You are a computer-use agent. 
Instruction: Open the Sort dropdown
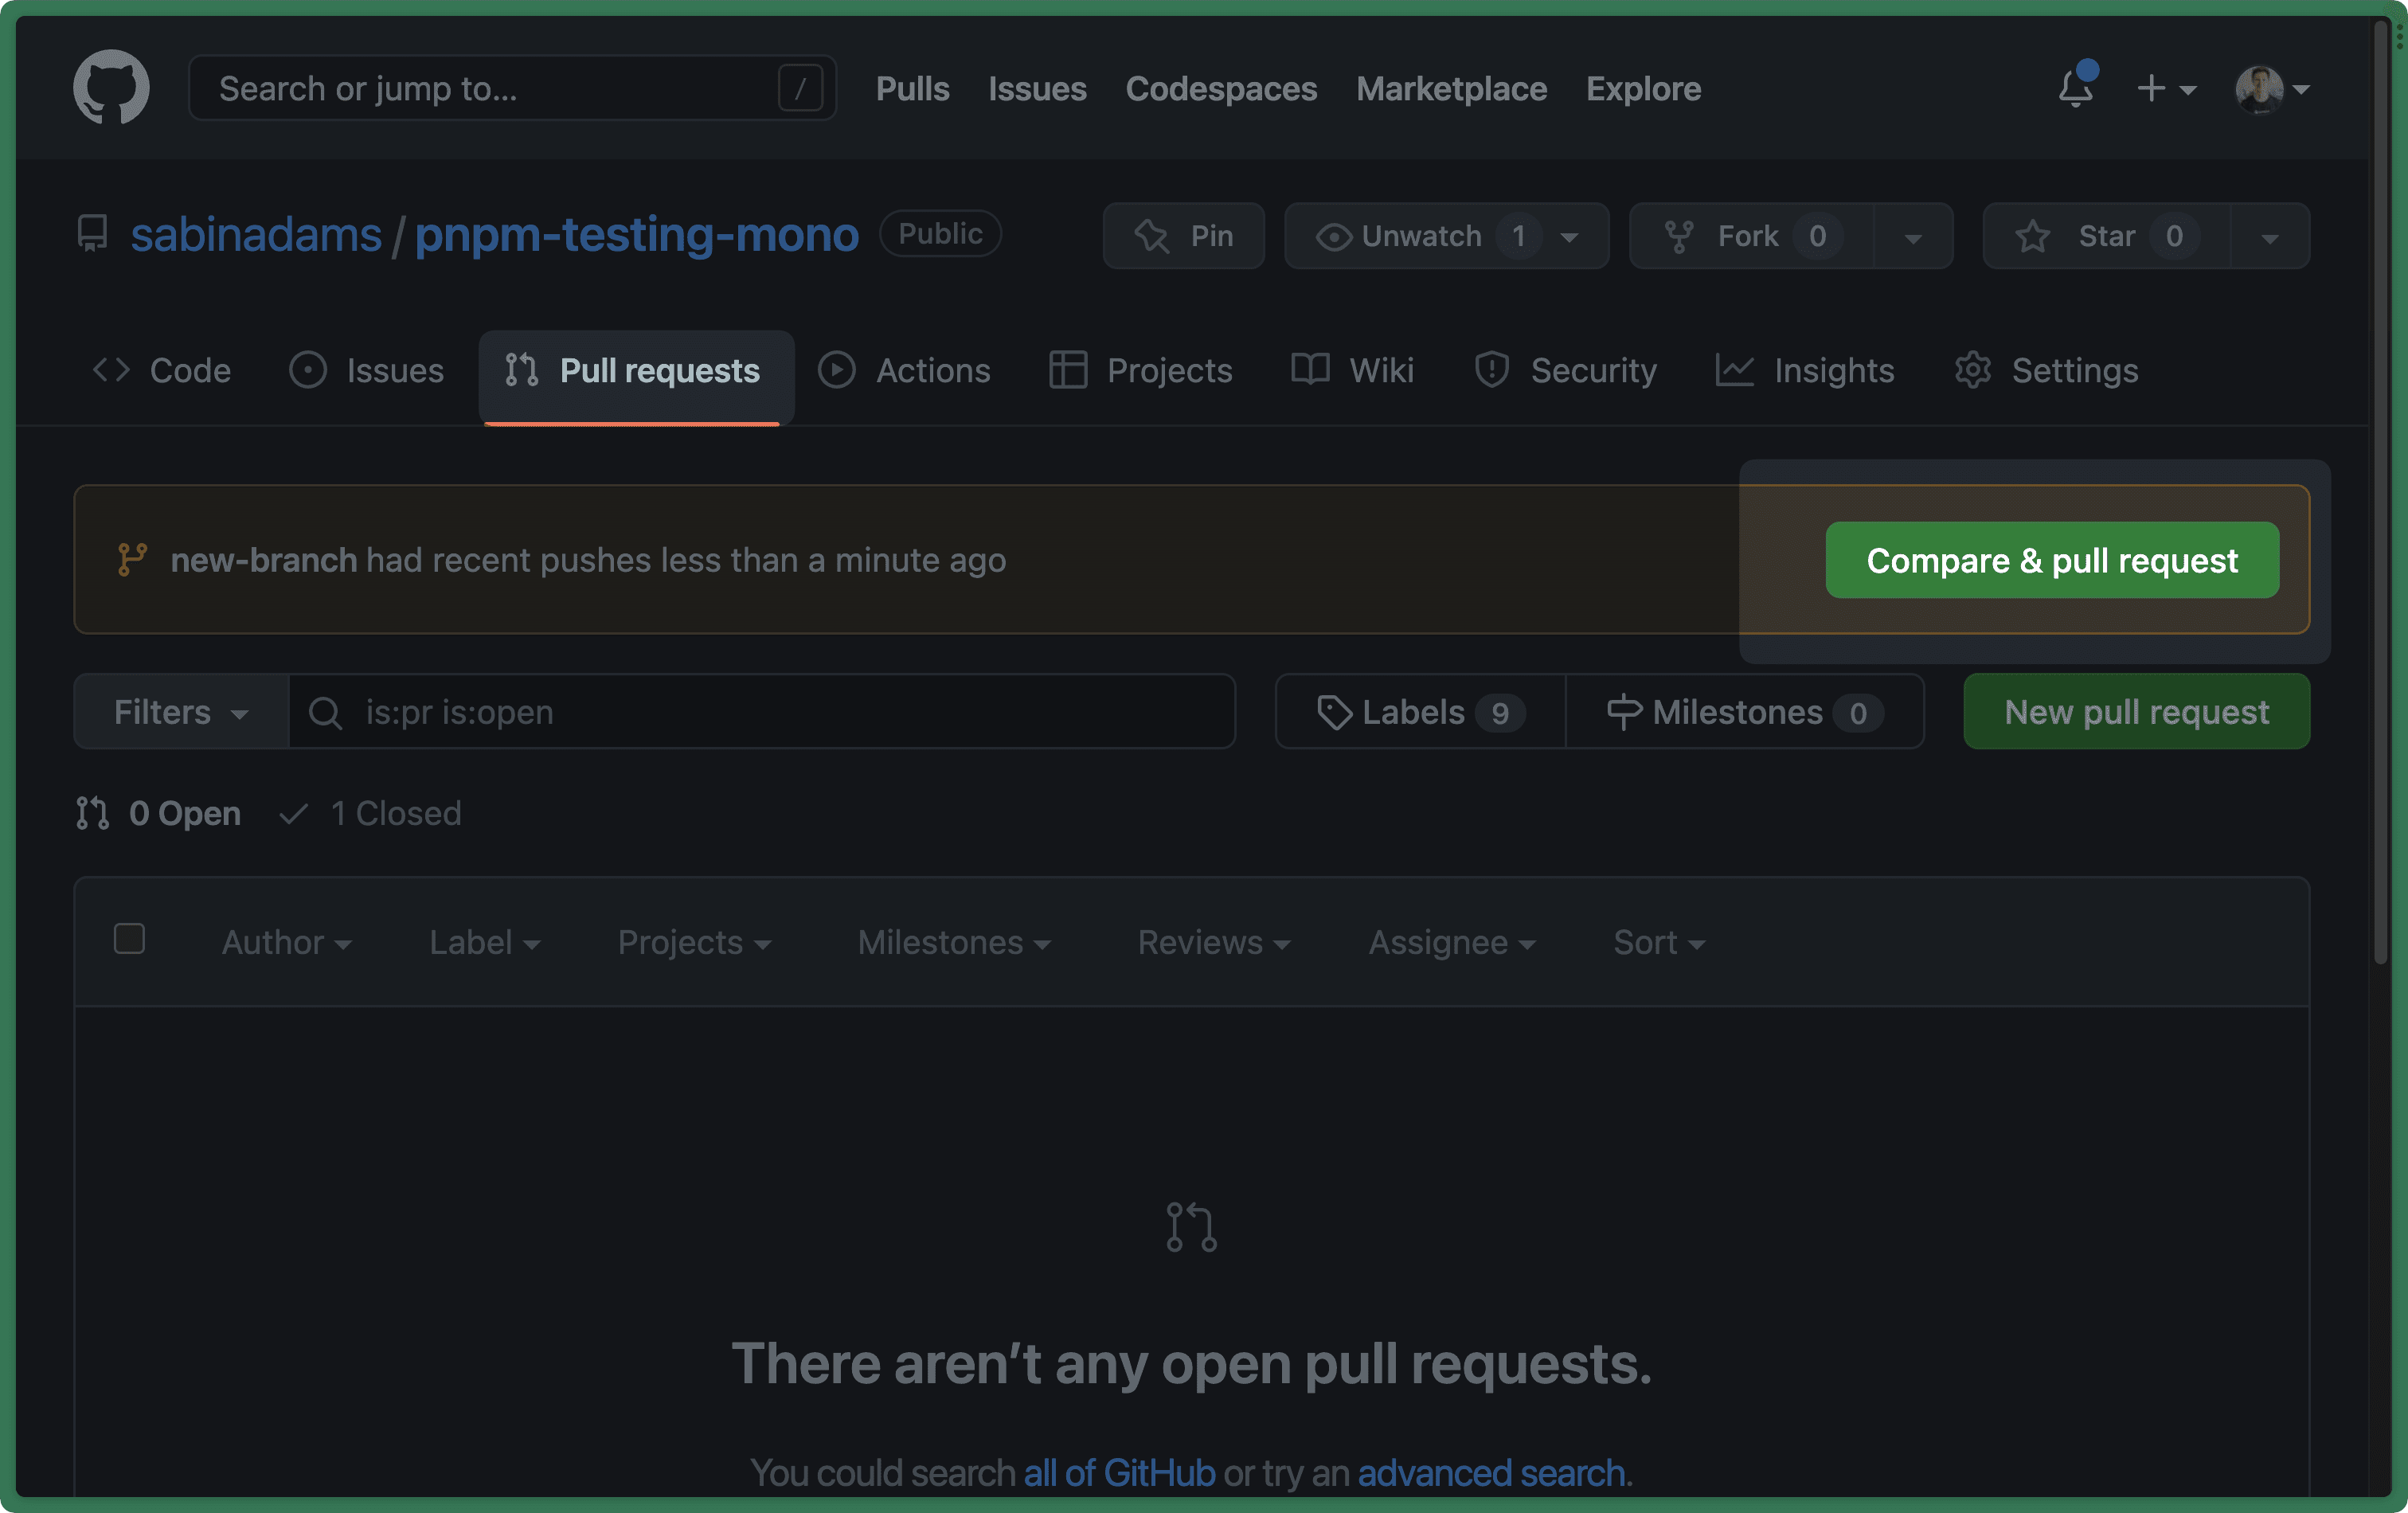(x=1658, y=941)
